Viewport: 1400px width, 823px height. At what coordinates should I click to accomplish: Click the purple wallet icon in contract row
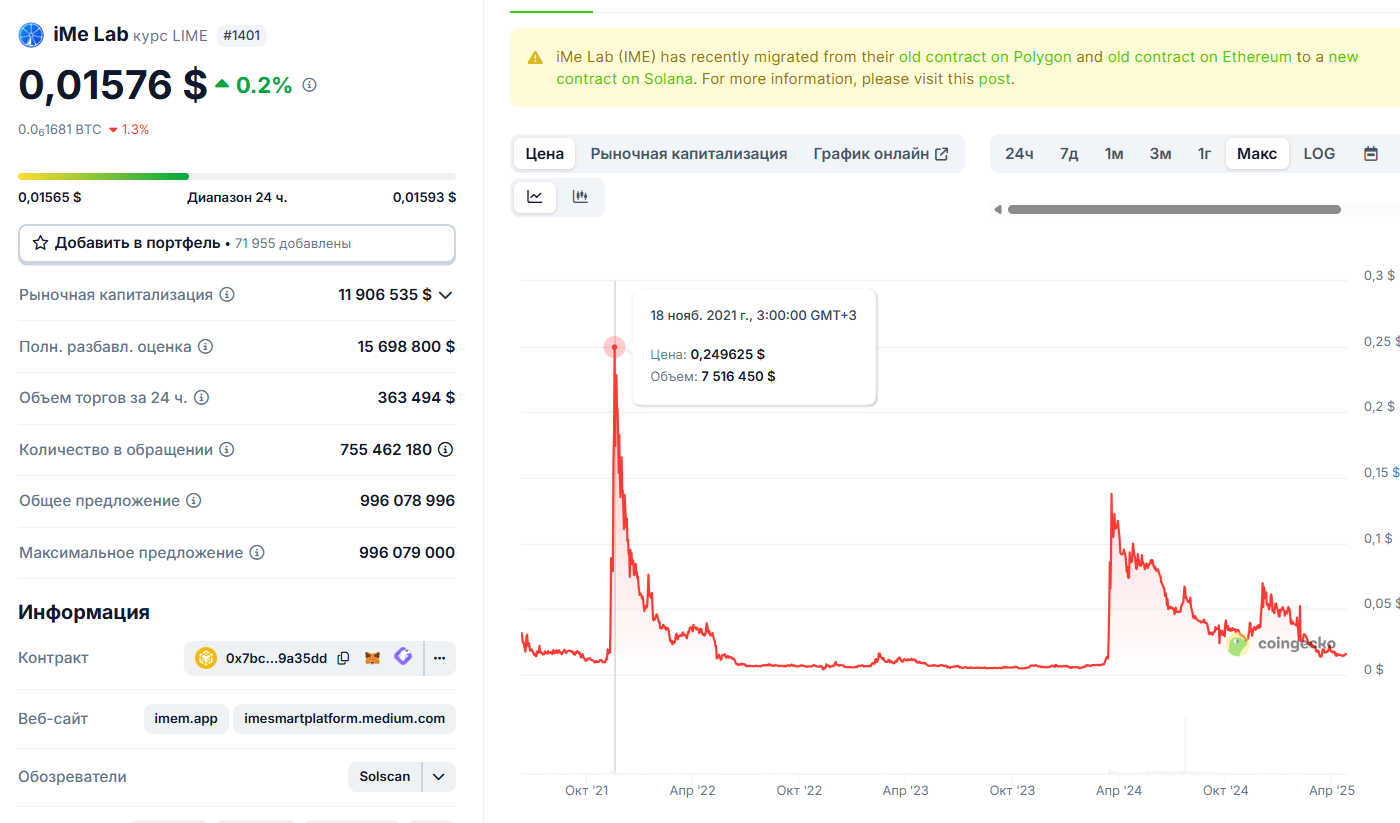pyautogui.click(x=402, y=657)
